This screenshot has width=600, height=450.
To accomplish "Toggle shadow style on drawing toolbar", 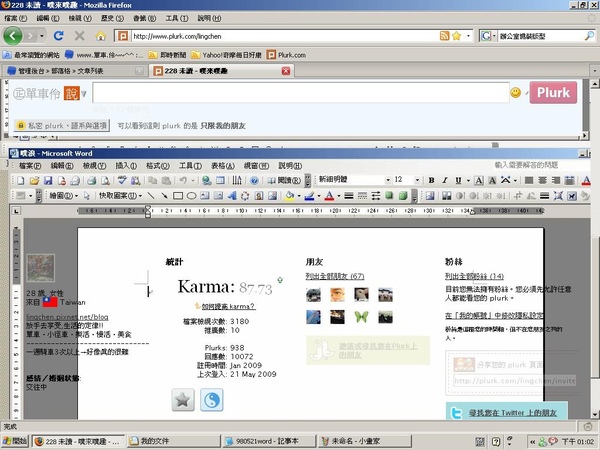I will coord(389,196).
